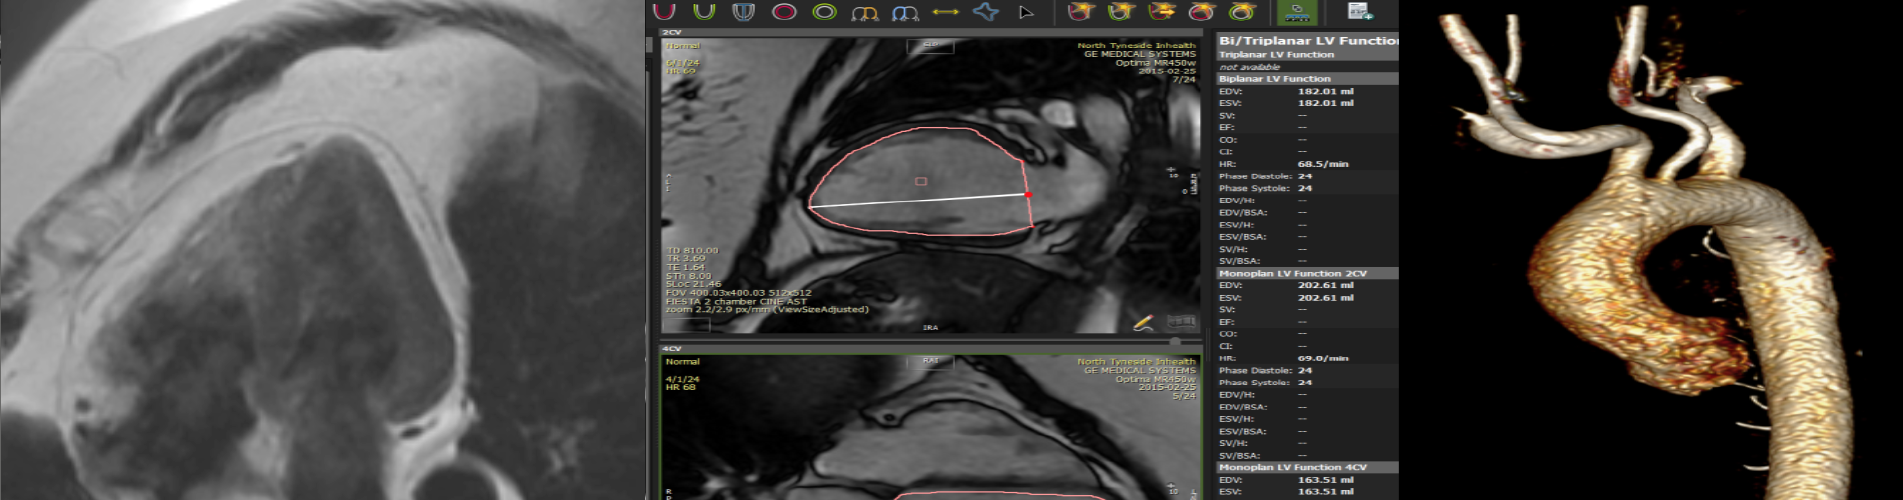Pick the green ring contour tool
This screenshot has width=1903, height=500.
point(824,12)
